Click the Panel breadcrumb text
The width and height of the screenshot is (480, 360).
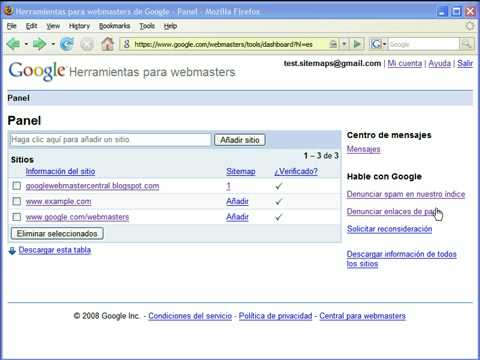tap(18, 98)
